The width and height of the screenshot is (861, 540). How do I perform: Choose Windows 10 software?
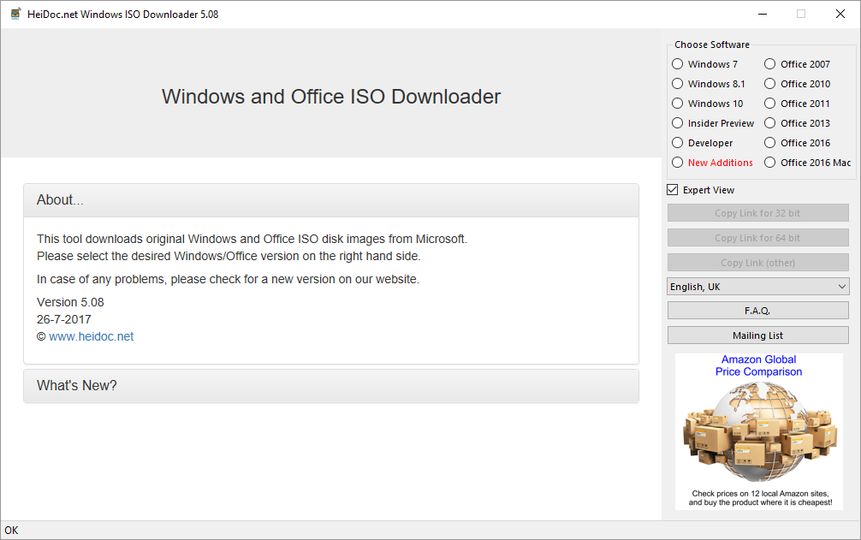coord(677,103)
